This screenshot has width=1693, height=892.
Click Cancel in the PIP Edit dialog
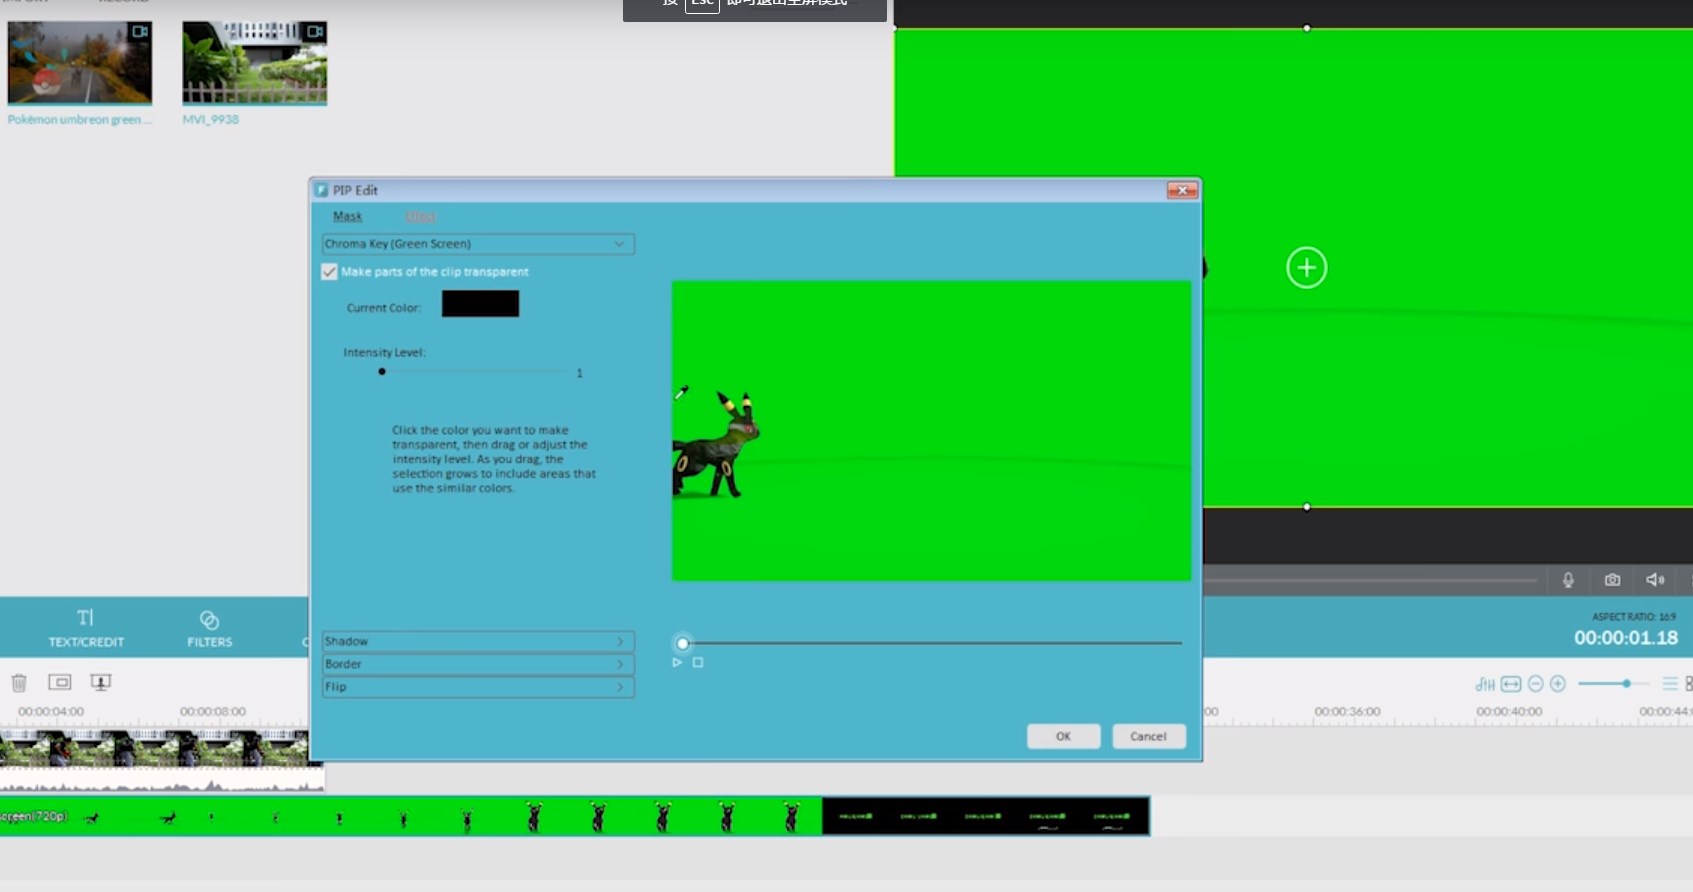click(1148, 736)
